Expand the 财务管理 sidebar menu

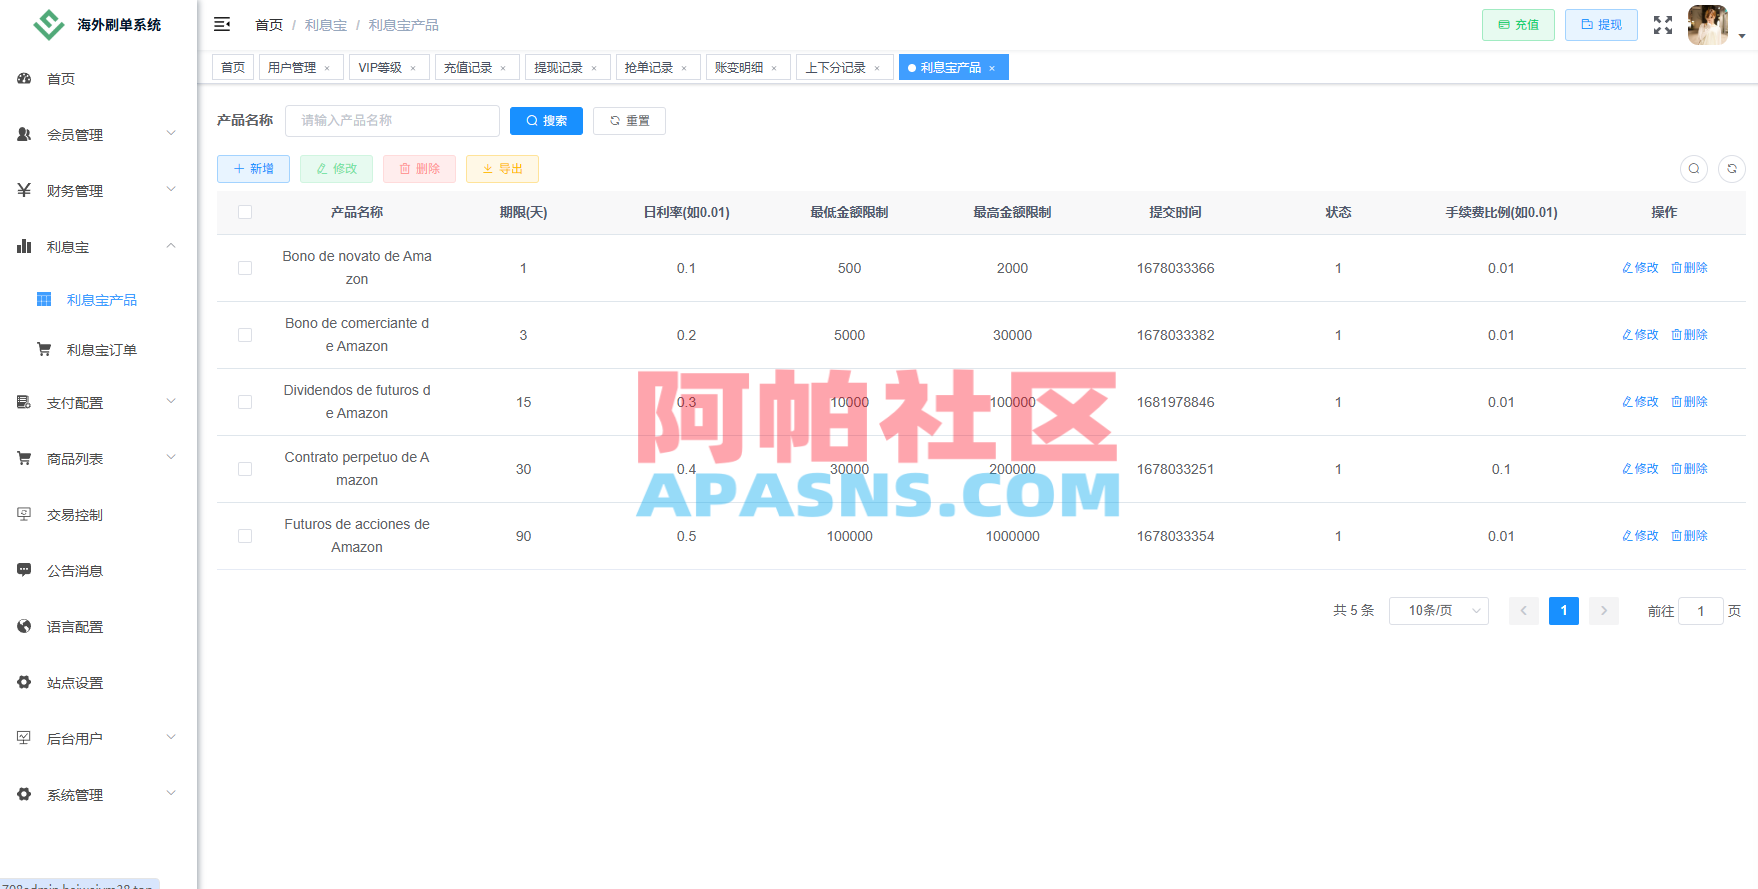(98, 190)
